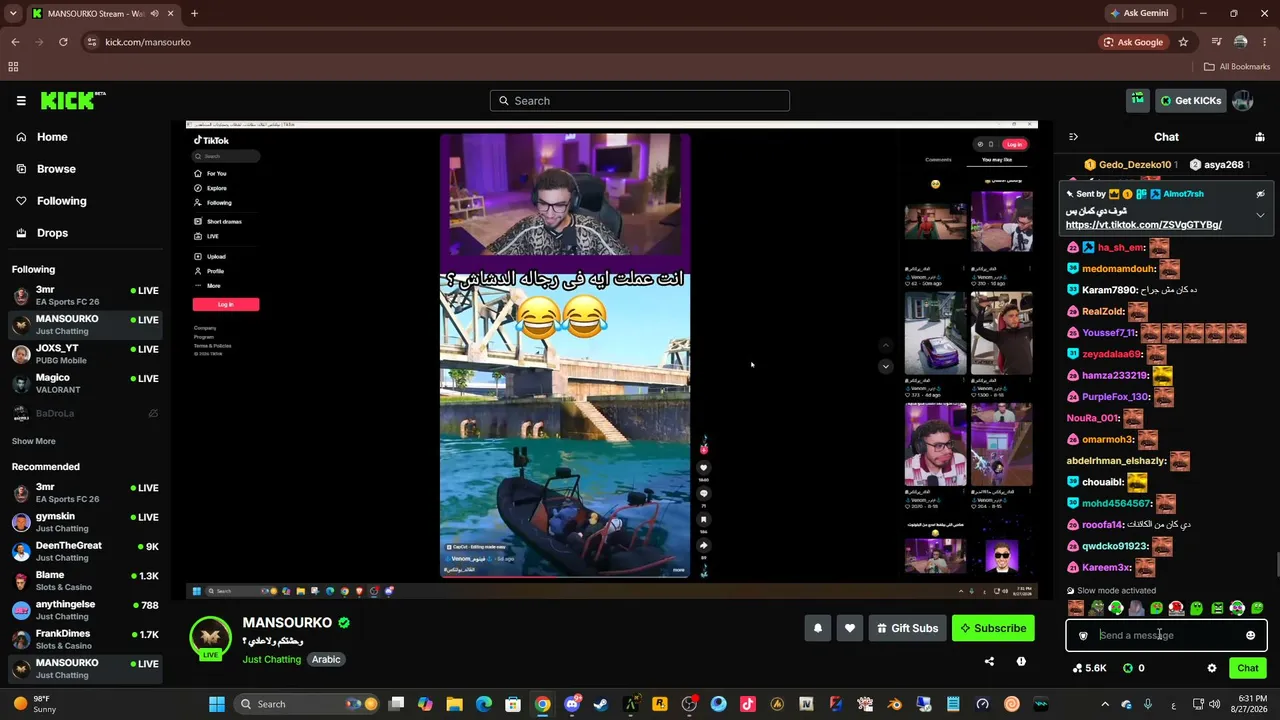Image resolution: width=1280 pixels, height=720 pixels.
Task: Go back in Chrome
Action: tap(15, 42)
